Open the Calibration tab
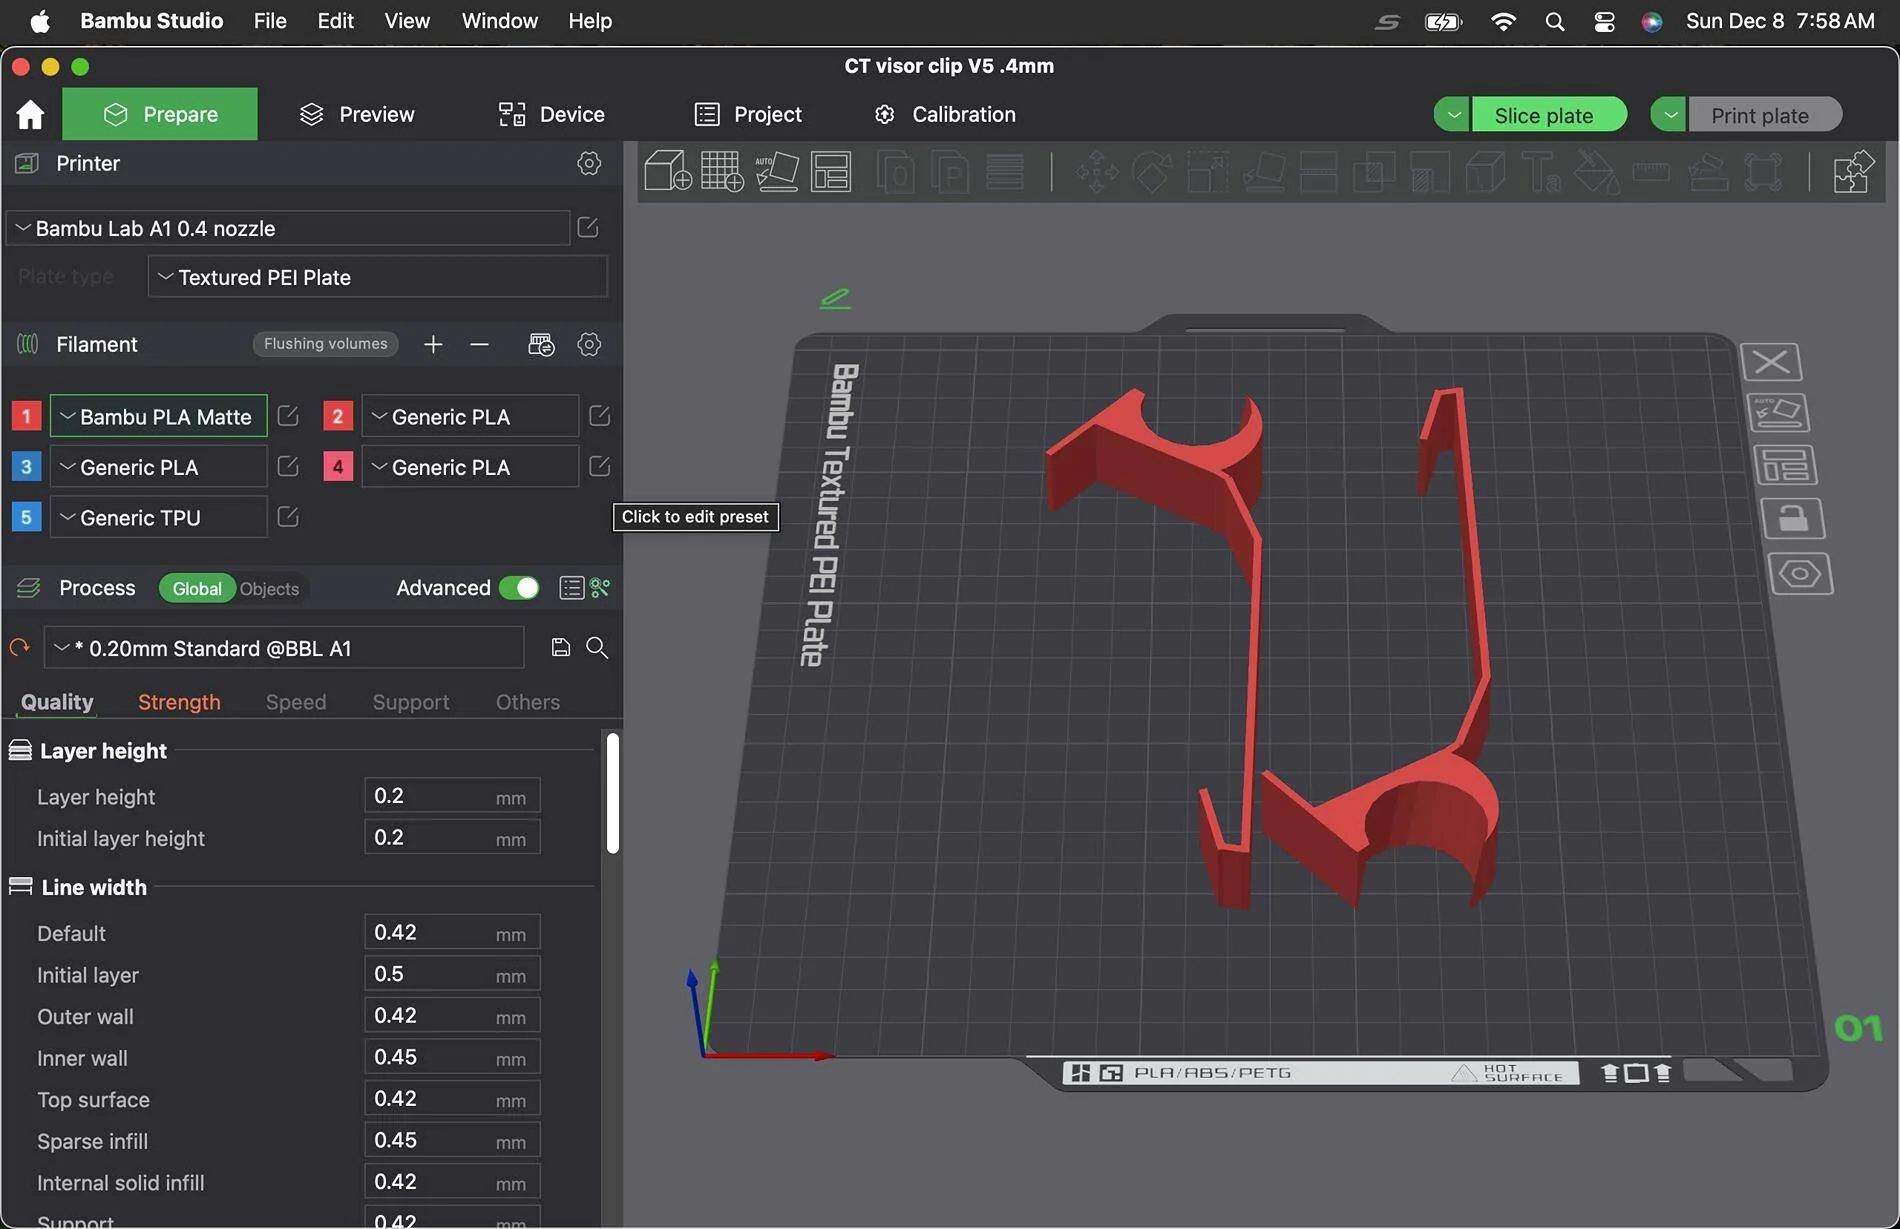The image size is (1900, 1229). pos(944,114)
